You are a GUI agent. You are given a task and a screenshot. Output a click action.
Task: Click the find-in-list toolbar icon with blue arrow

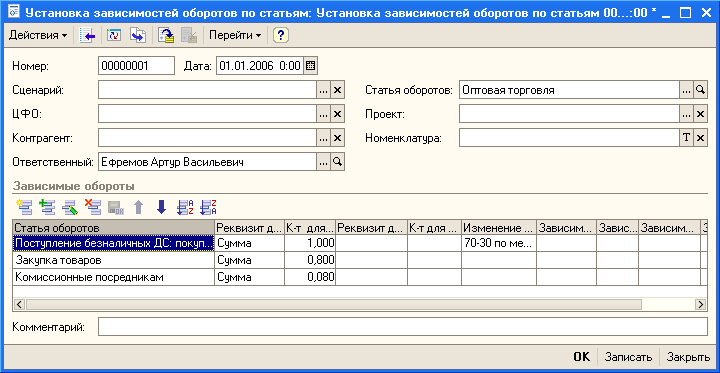[x=86, y=35]
